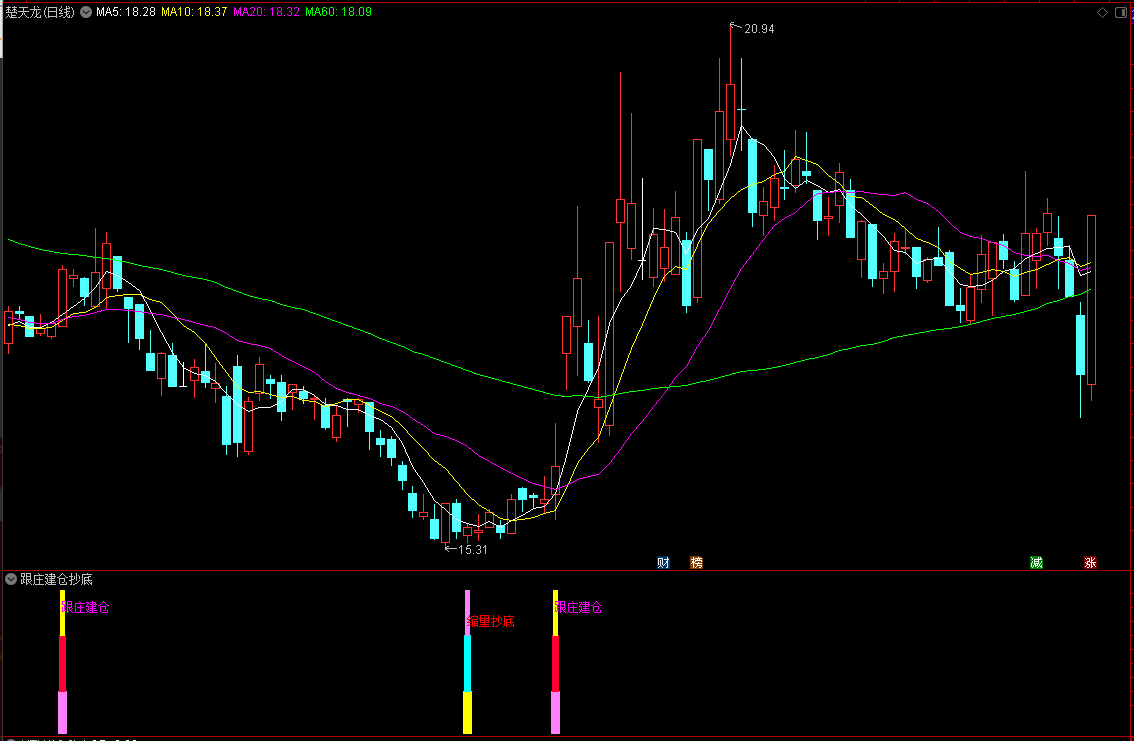
Task: Click the 财 event marker icon
Action: coord(663,562)
